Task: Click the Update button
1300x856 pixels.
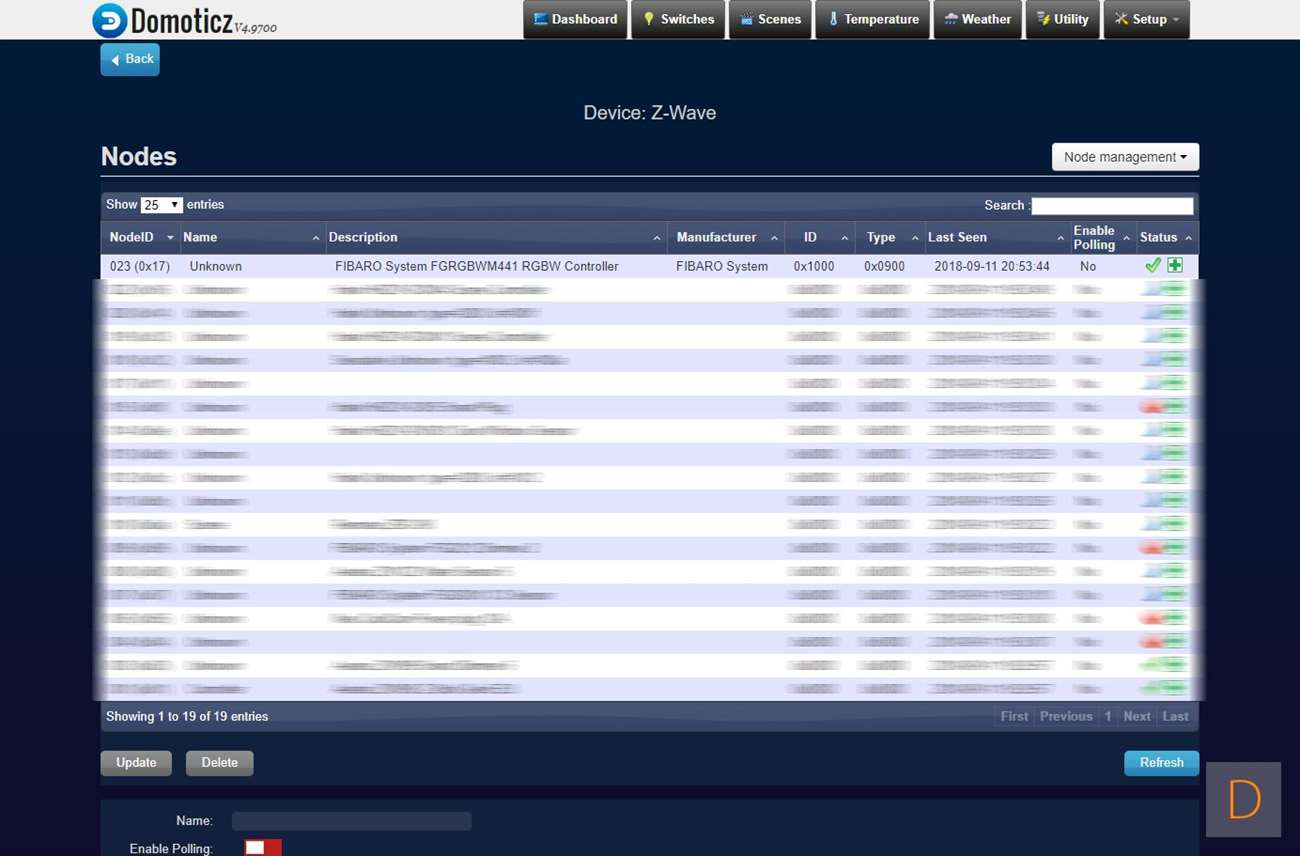Action: [136, 763]
